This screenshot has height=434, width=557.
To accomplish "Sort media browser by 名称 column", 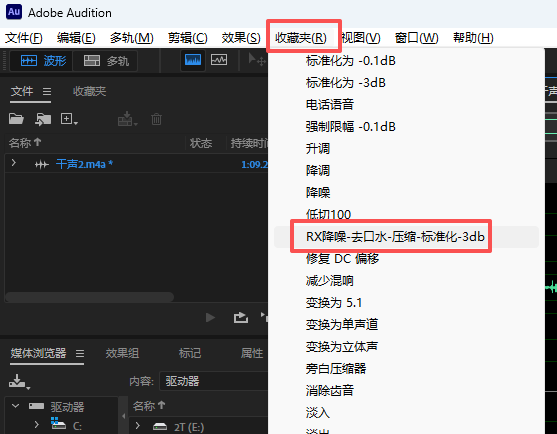I will (149, 406).
